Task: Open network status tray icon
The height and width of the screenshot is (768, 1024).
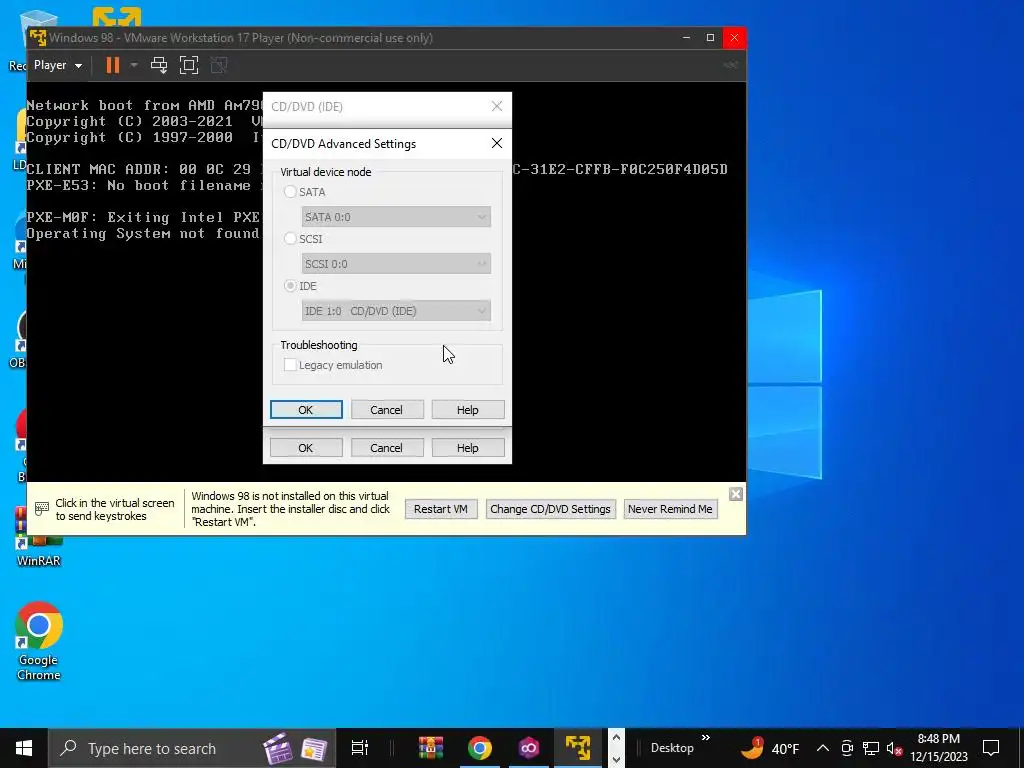Action: [x=871, y=748]
